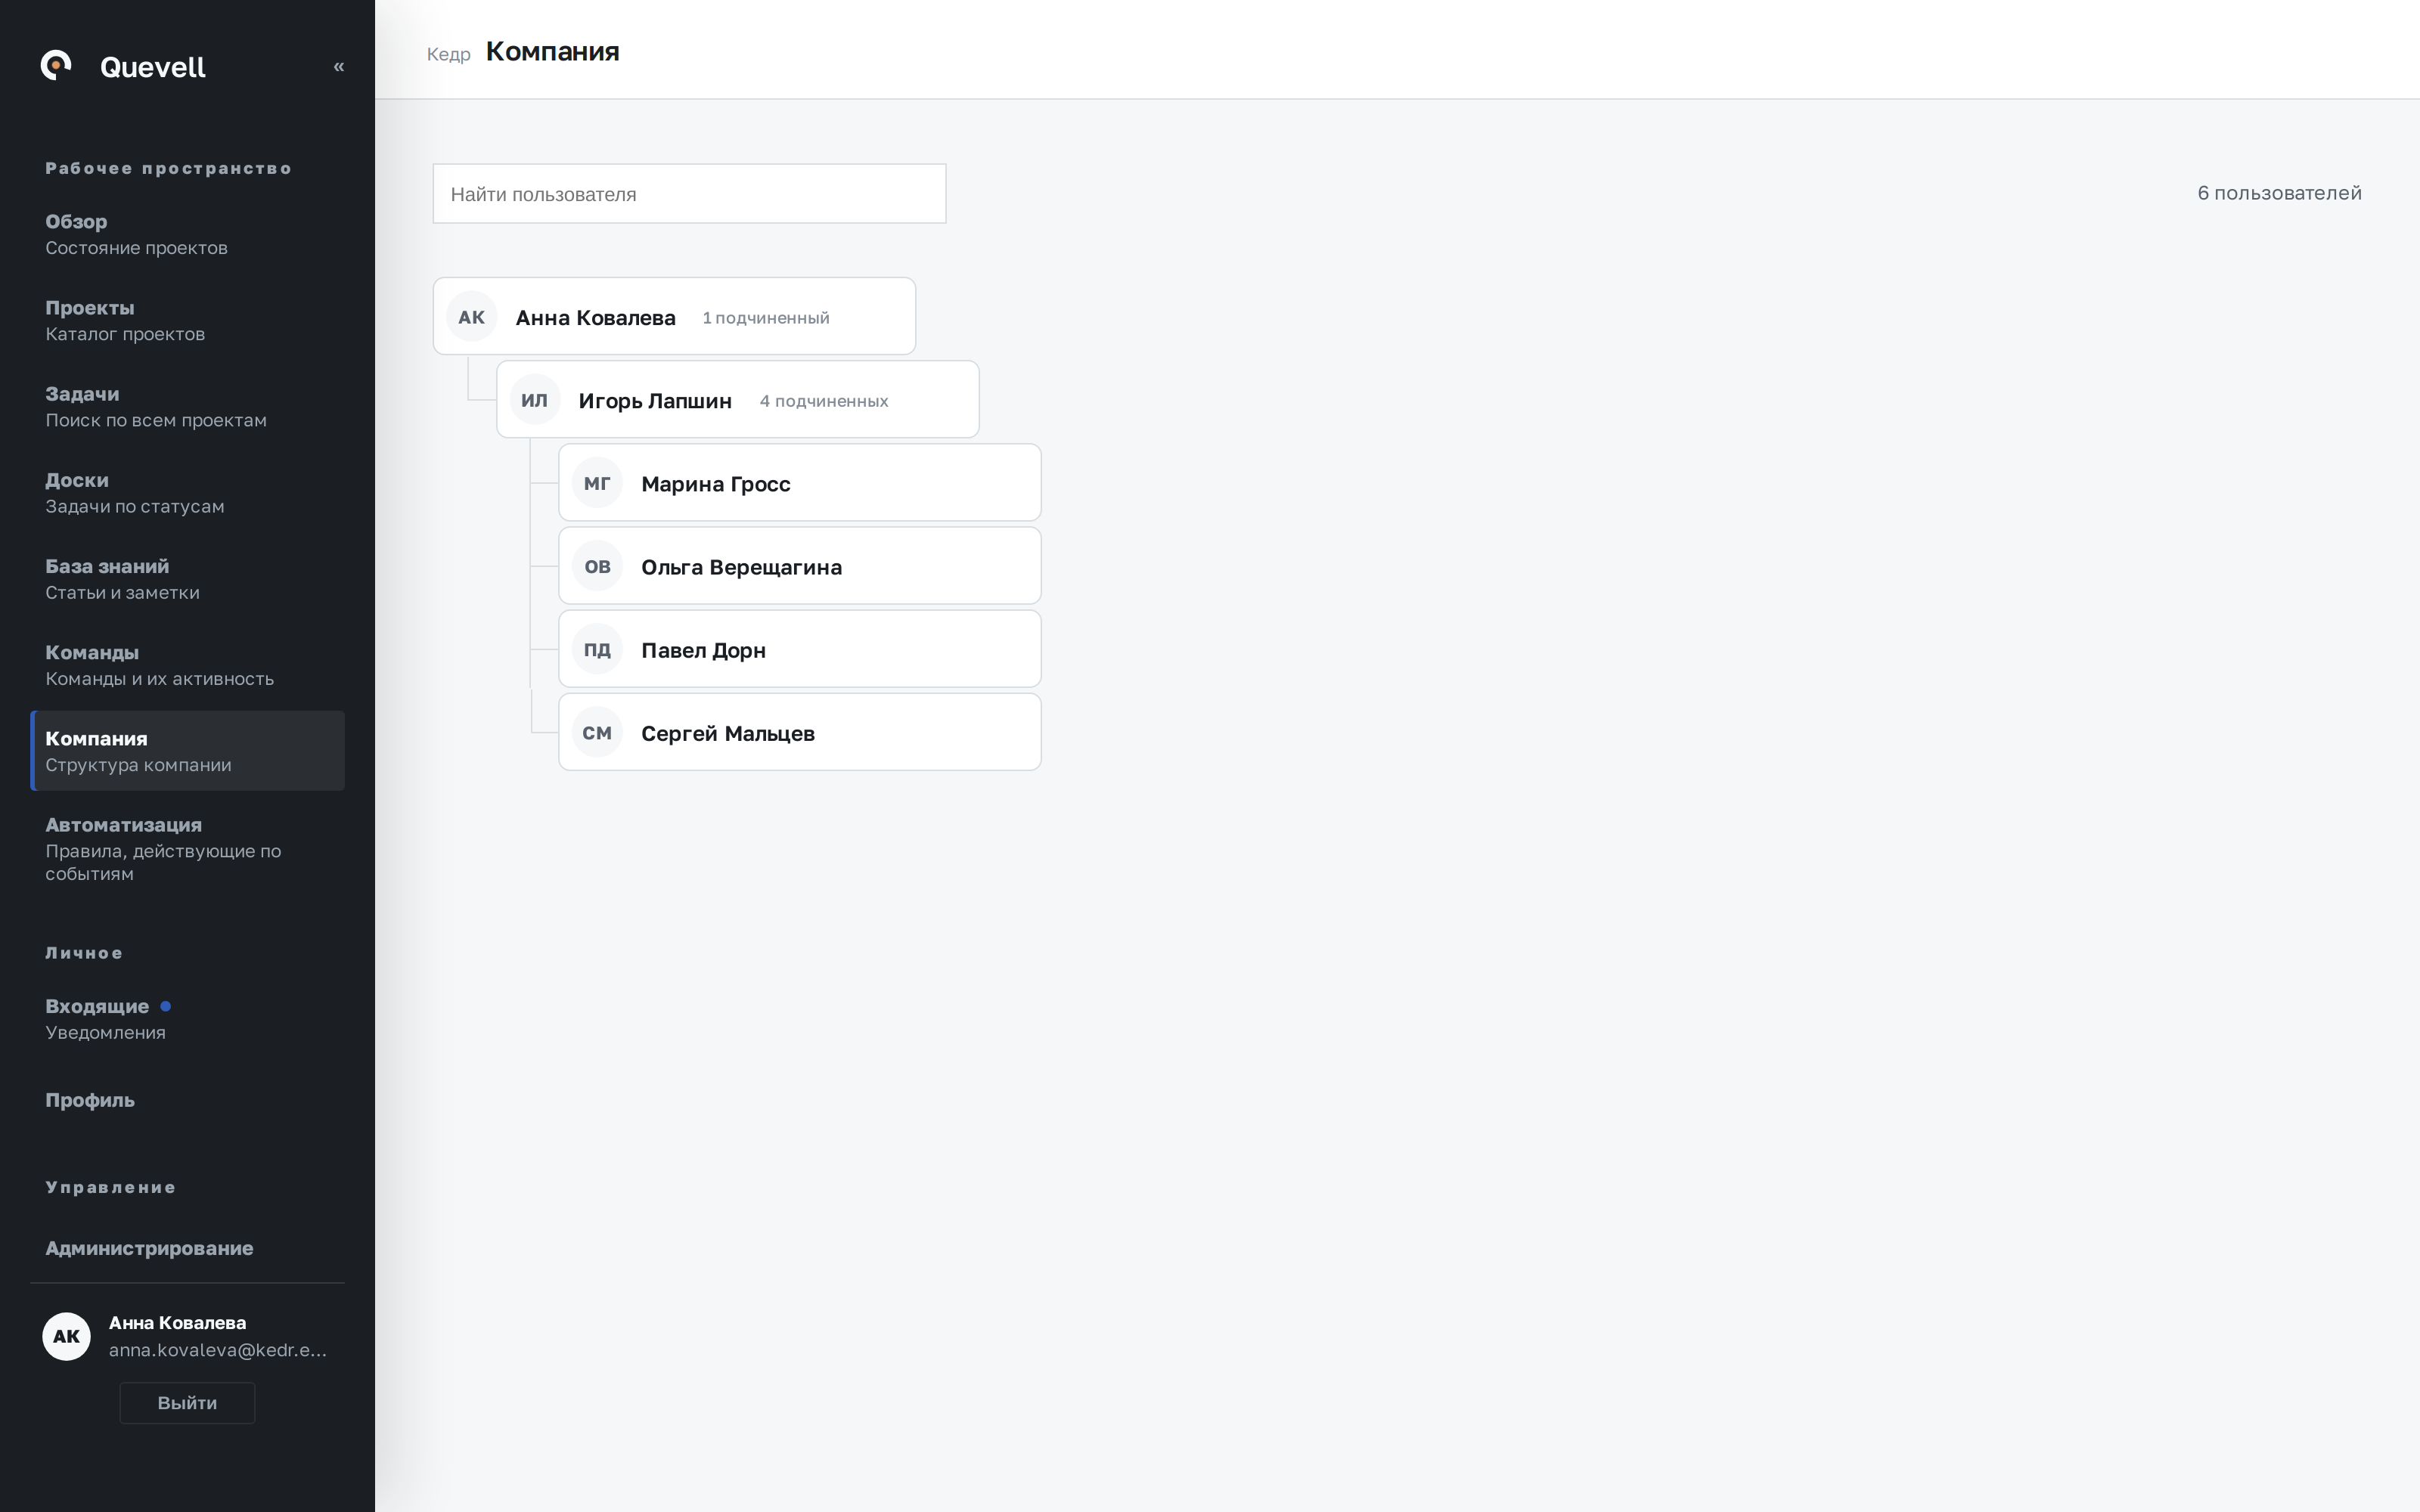
Task: Collapse the sidebar with the double-chevron
Action: (339, 66)
